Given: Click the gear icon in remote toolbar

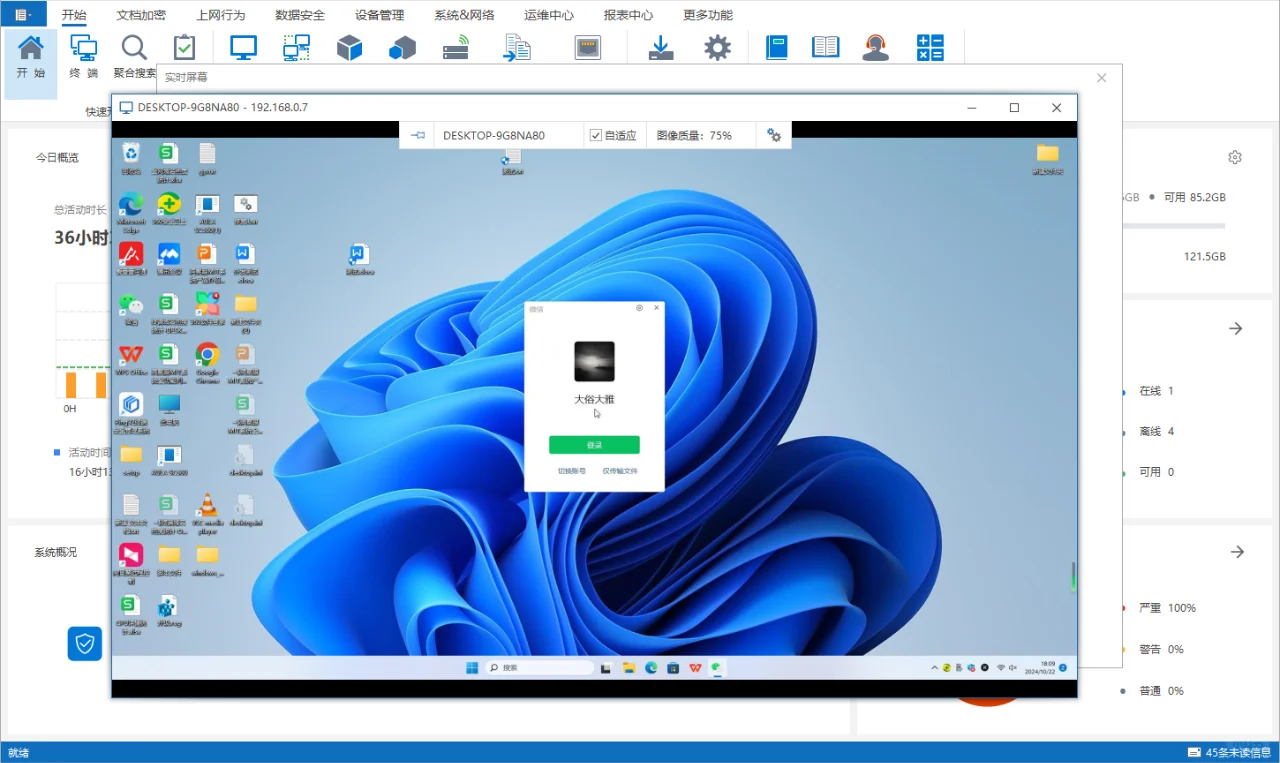Looking at the screenshot, I should tap(774, 135).
